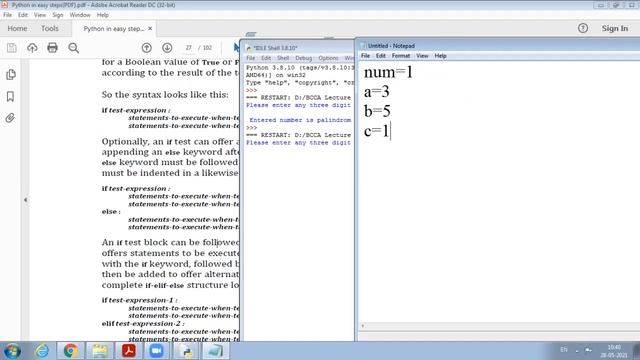This screenshot has width=640, height=360.
Task: Open Acrobat Sign menu
Action: [x=58, y=15]
